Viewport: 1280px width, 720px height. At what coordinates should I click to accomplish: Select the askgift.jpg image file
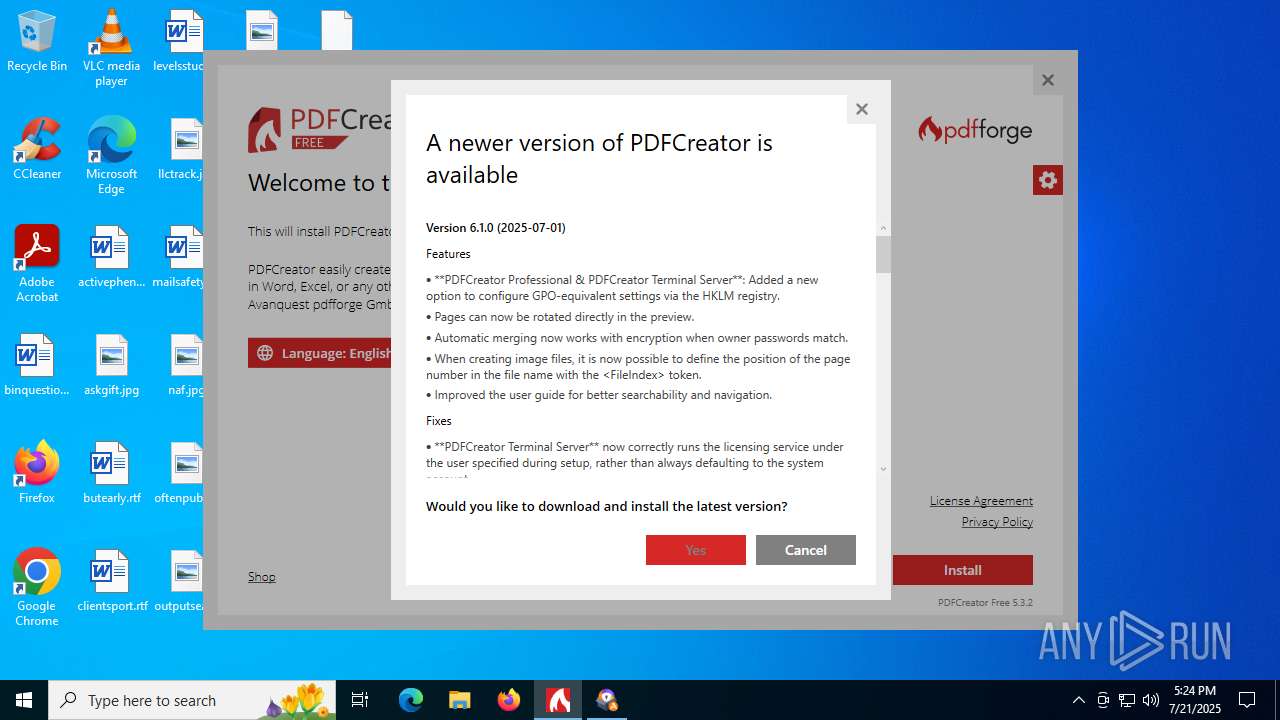[111, 365]
